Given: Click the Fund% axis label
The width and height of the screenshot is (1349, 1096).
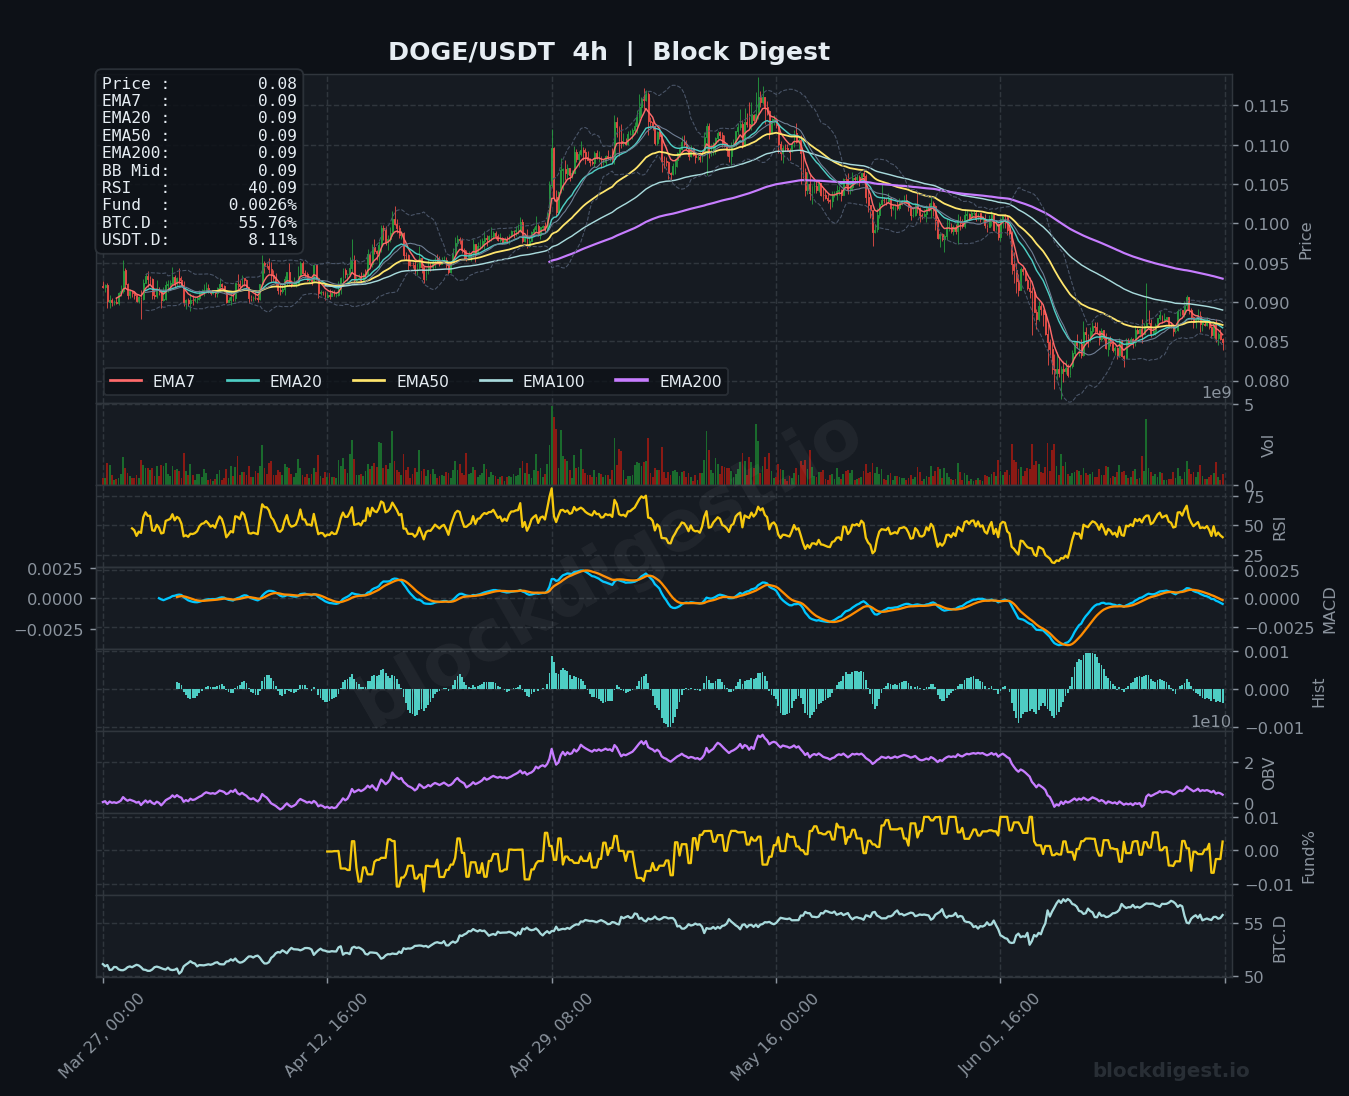Looking at the screenshot, I should click(1308, 857).
